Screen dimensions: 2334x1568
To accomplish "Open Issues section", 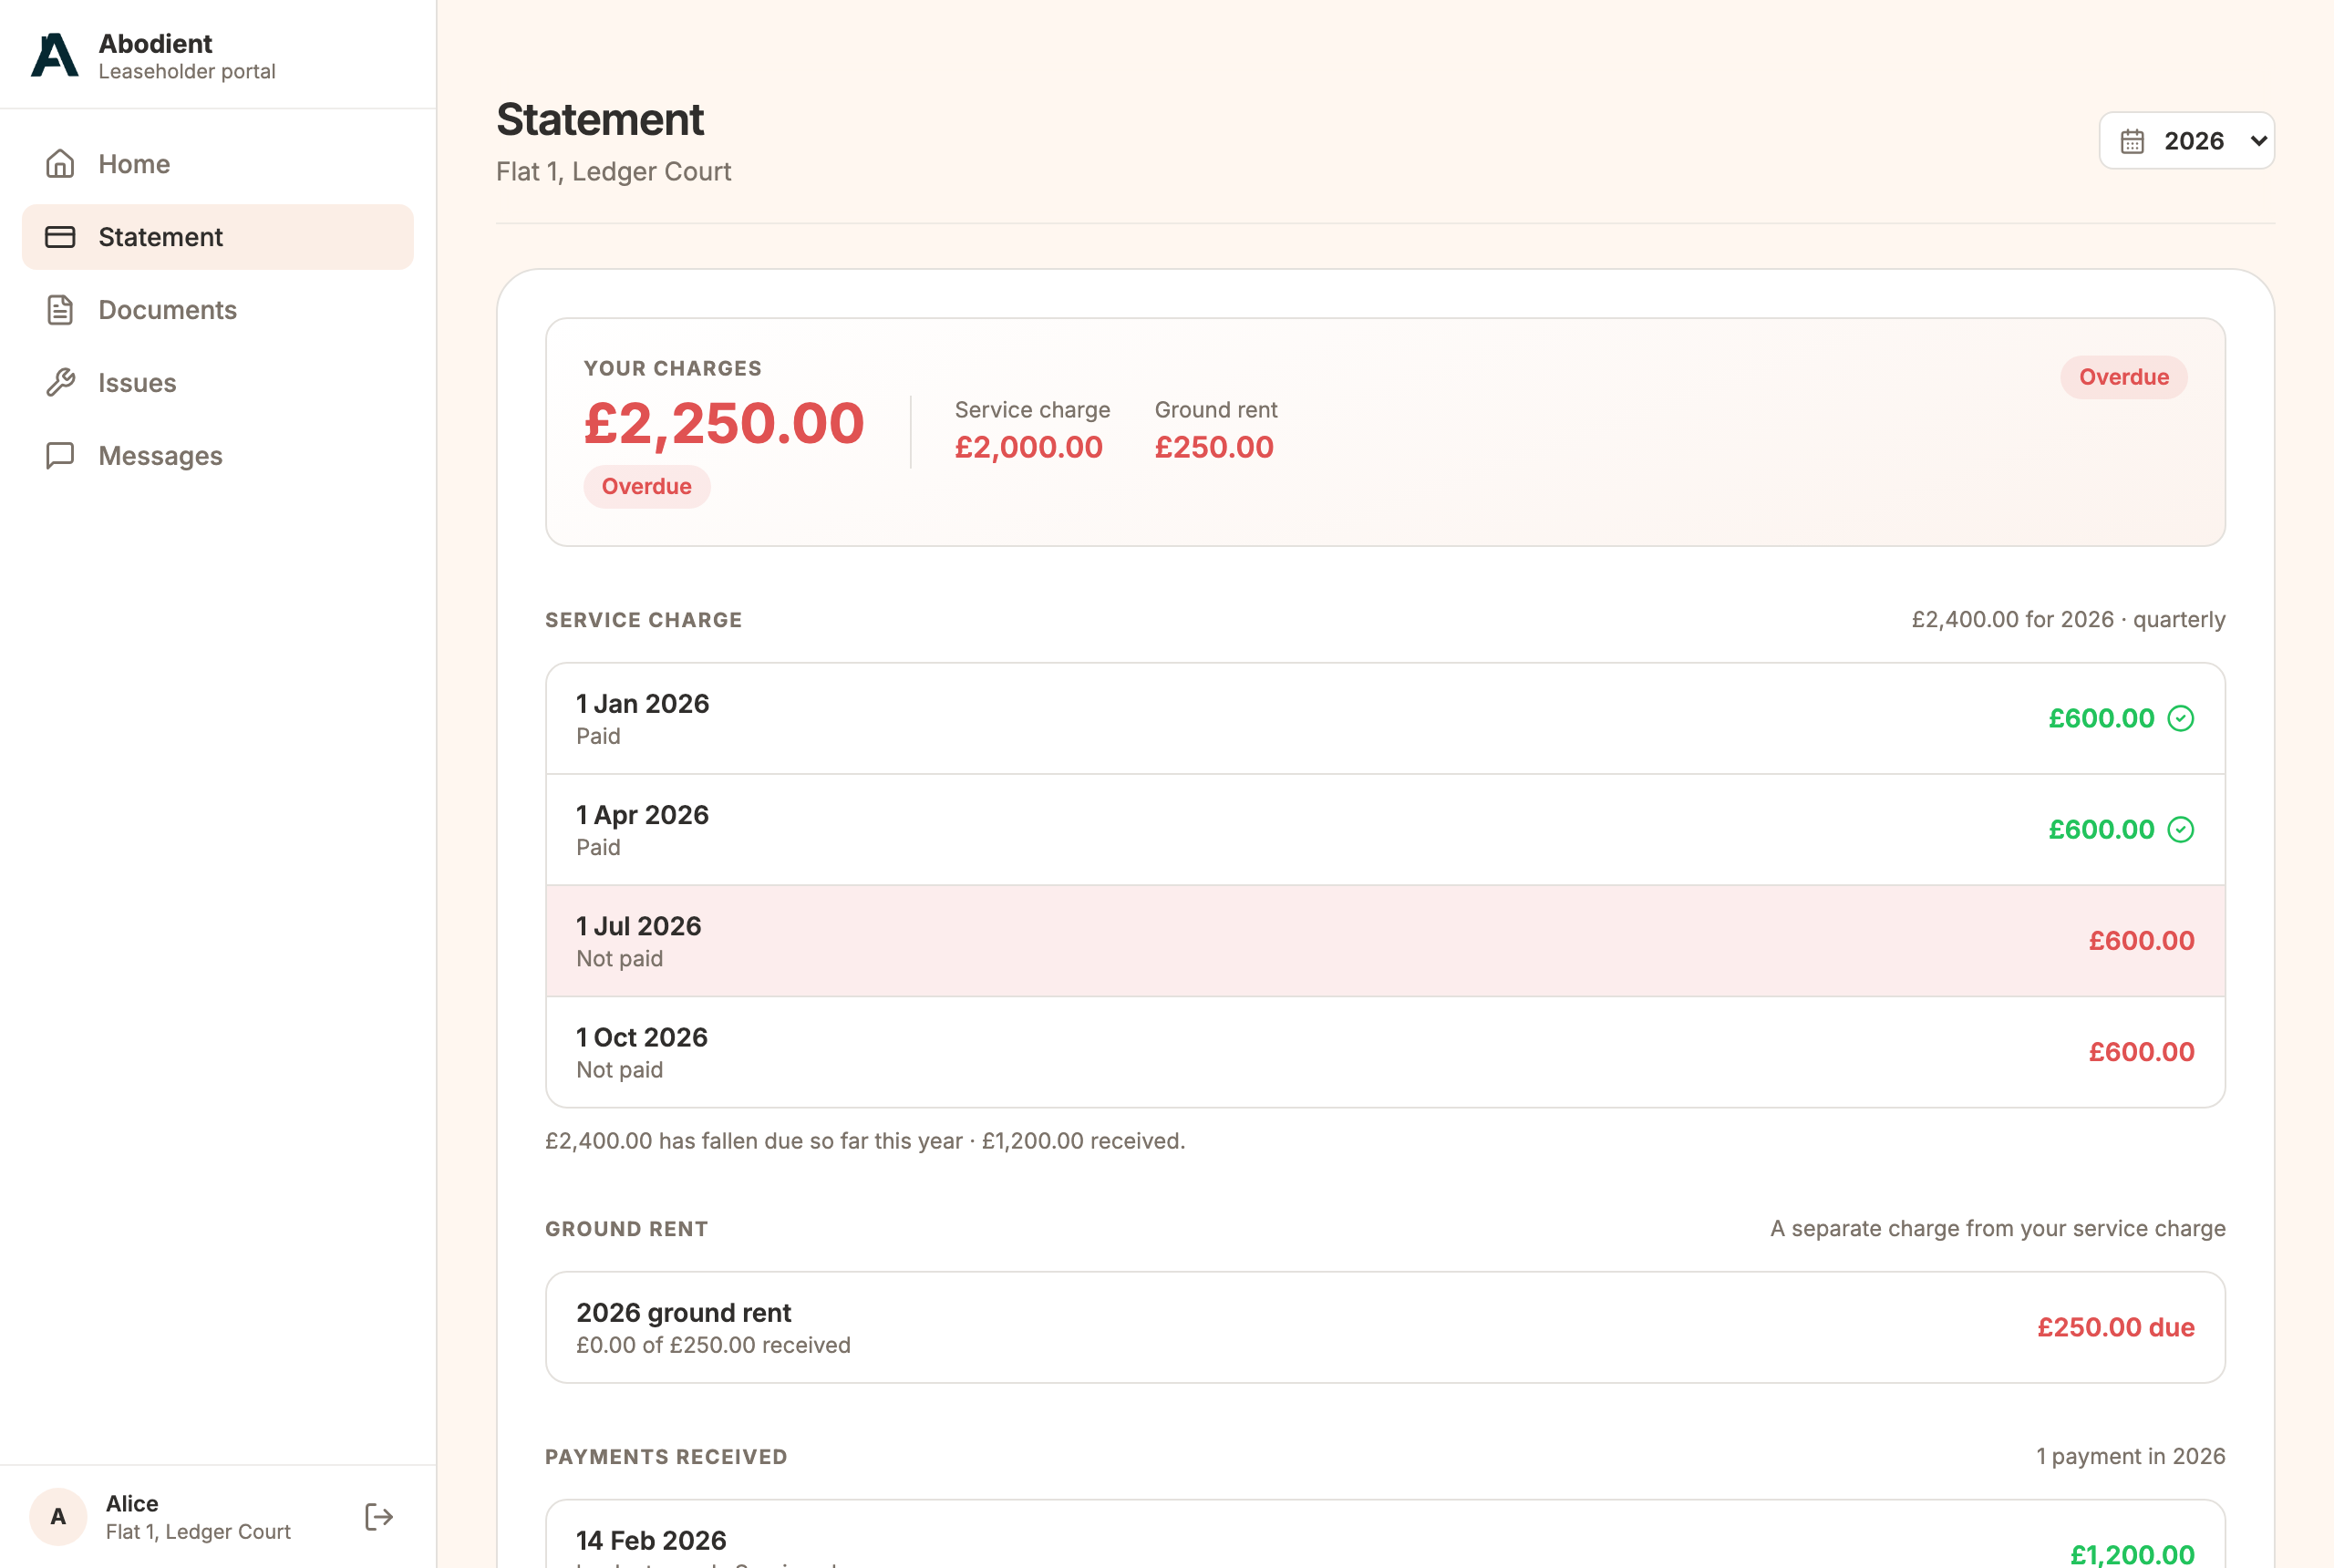I will (x=218, y=383).
